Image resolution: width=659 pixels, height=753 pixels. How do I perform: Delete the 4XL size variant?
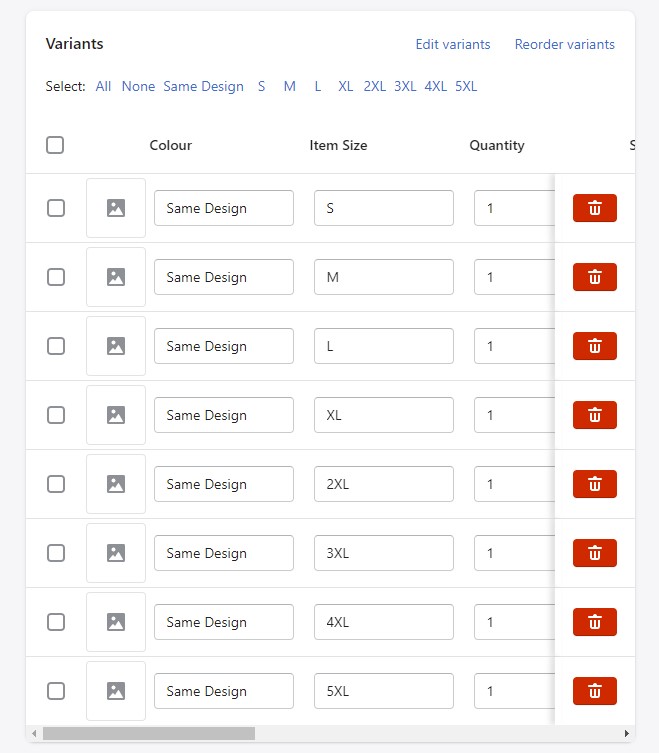(595, 622)
